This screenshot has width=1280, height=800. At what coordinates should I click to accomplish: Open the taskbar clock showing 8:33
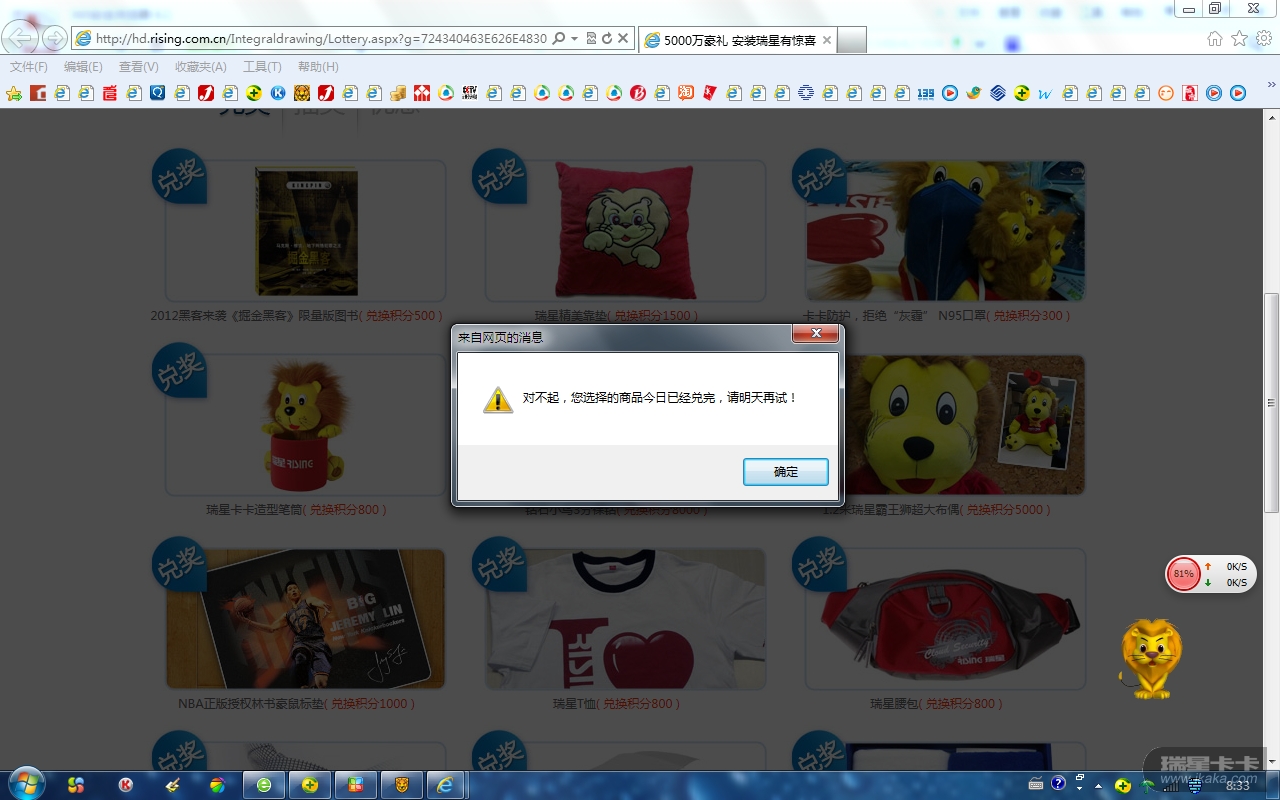click(1238, 786)
